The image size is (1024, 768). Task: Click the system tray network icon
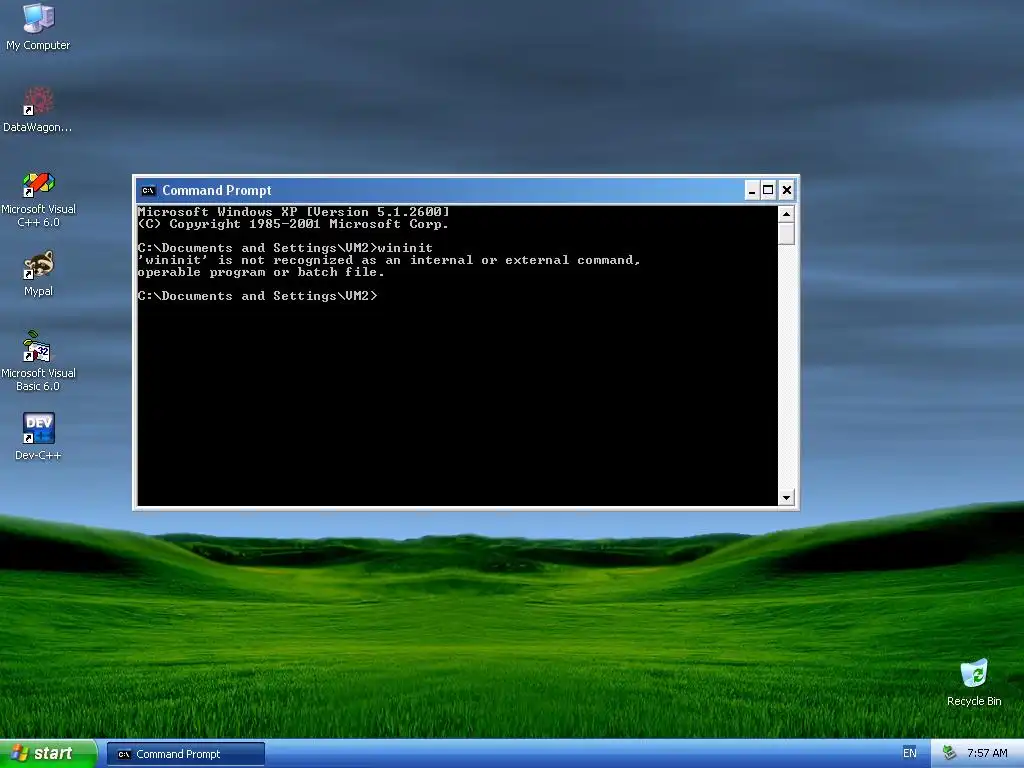[949, 754]
